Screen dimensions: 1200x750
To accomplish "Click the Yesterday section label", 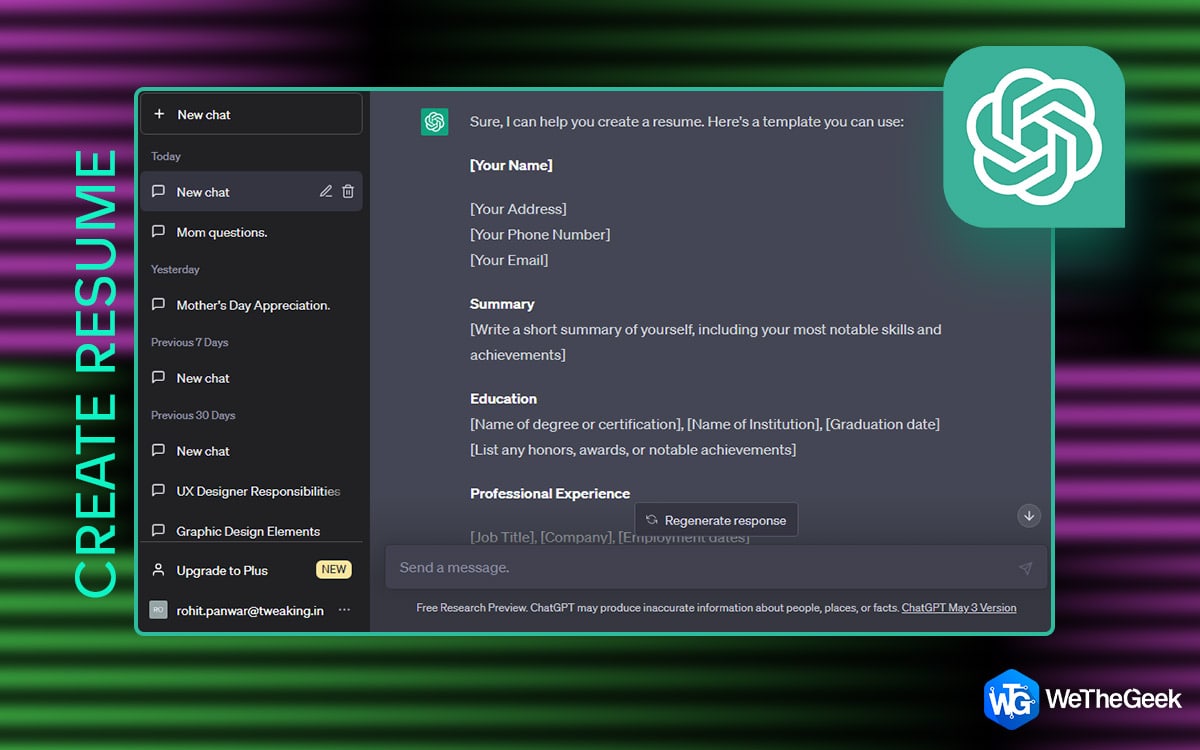I will click(x=175, y=269).
